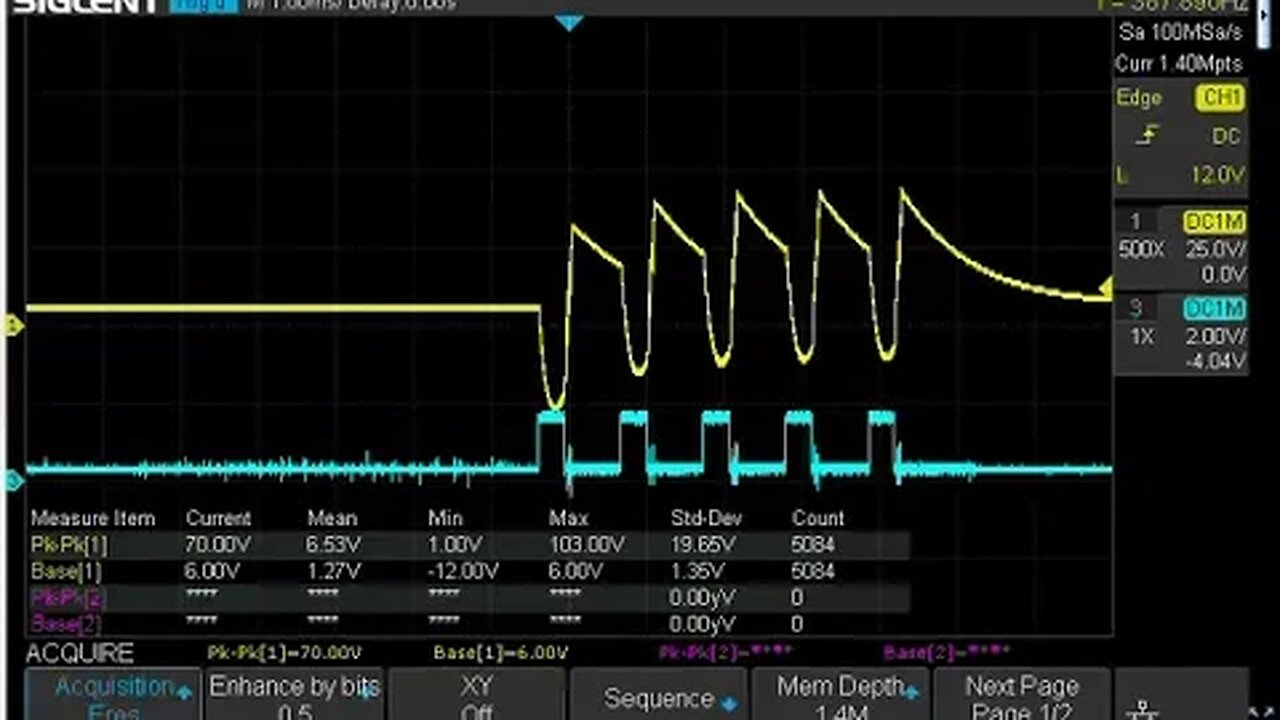This screenshot has height=720, width=1280.
Task: Click the DC trigger coupling label
Action: click(1226, 136)
